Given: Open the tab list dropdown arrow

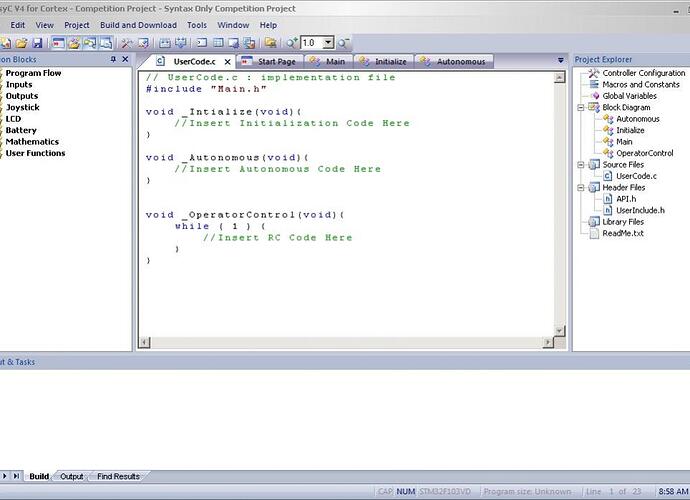Looking at the screenshot, I should [560, 60].
